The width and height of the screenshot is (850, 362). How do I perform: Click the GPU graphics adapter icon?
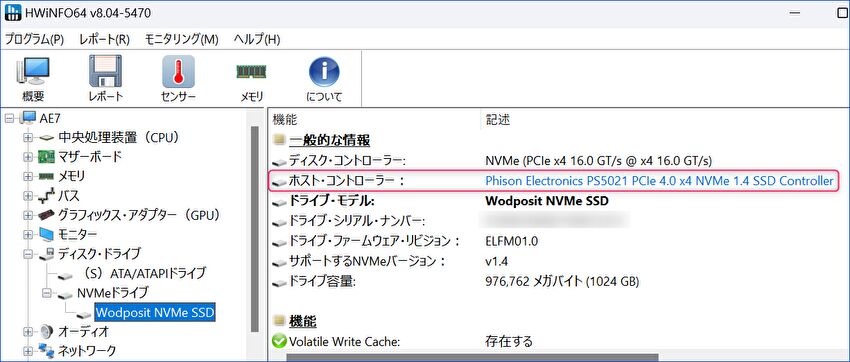coord(46,215)
